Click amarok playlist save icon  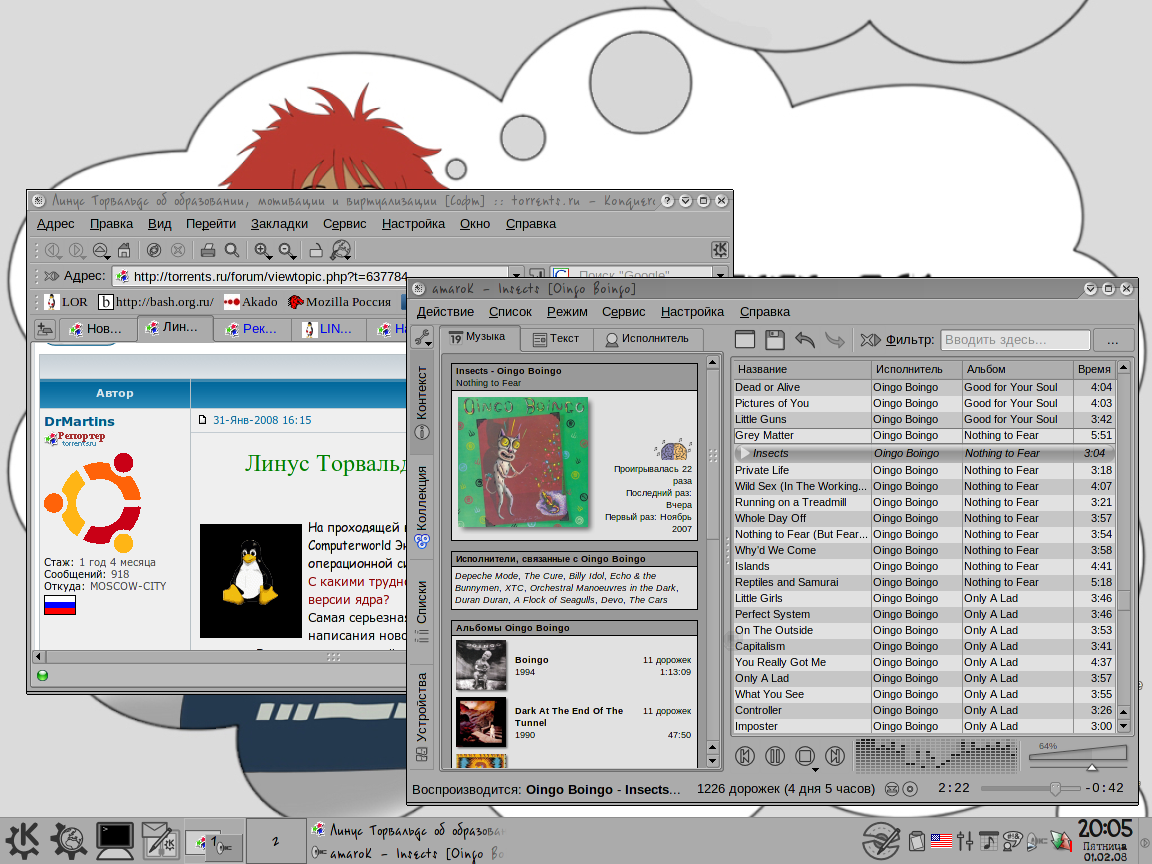775,339
